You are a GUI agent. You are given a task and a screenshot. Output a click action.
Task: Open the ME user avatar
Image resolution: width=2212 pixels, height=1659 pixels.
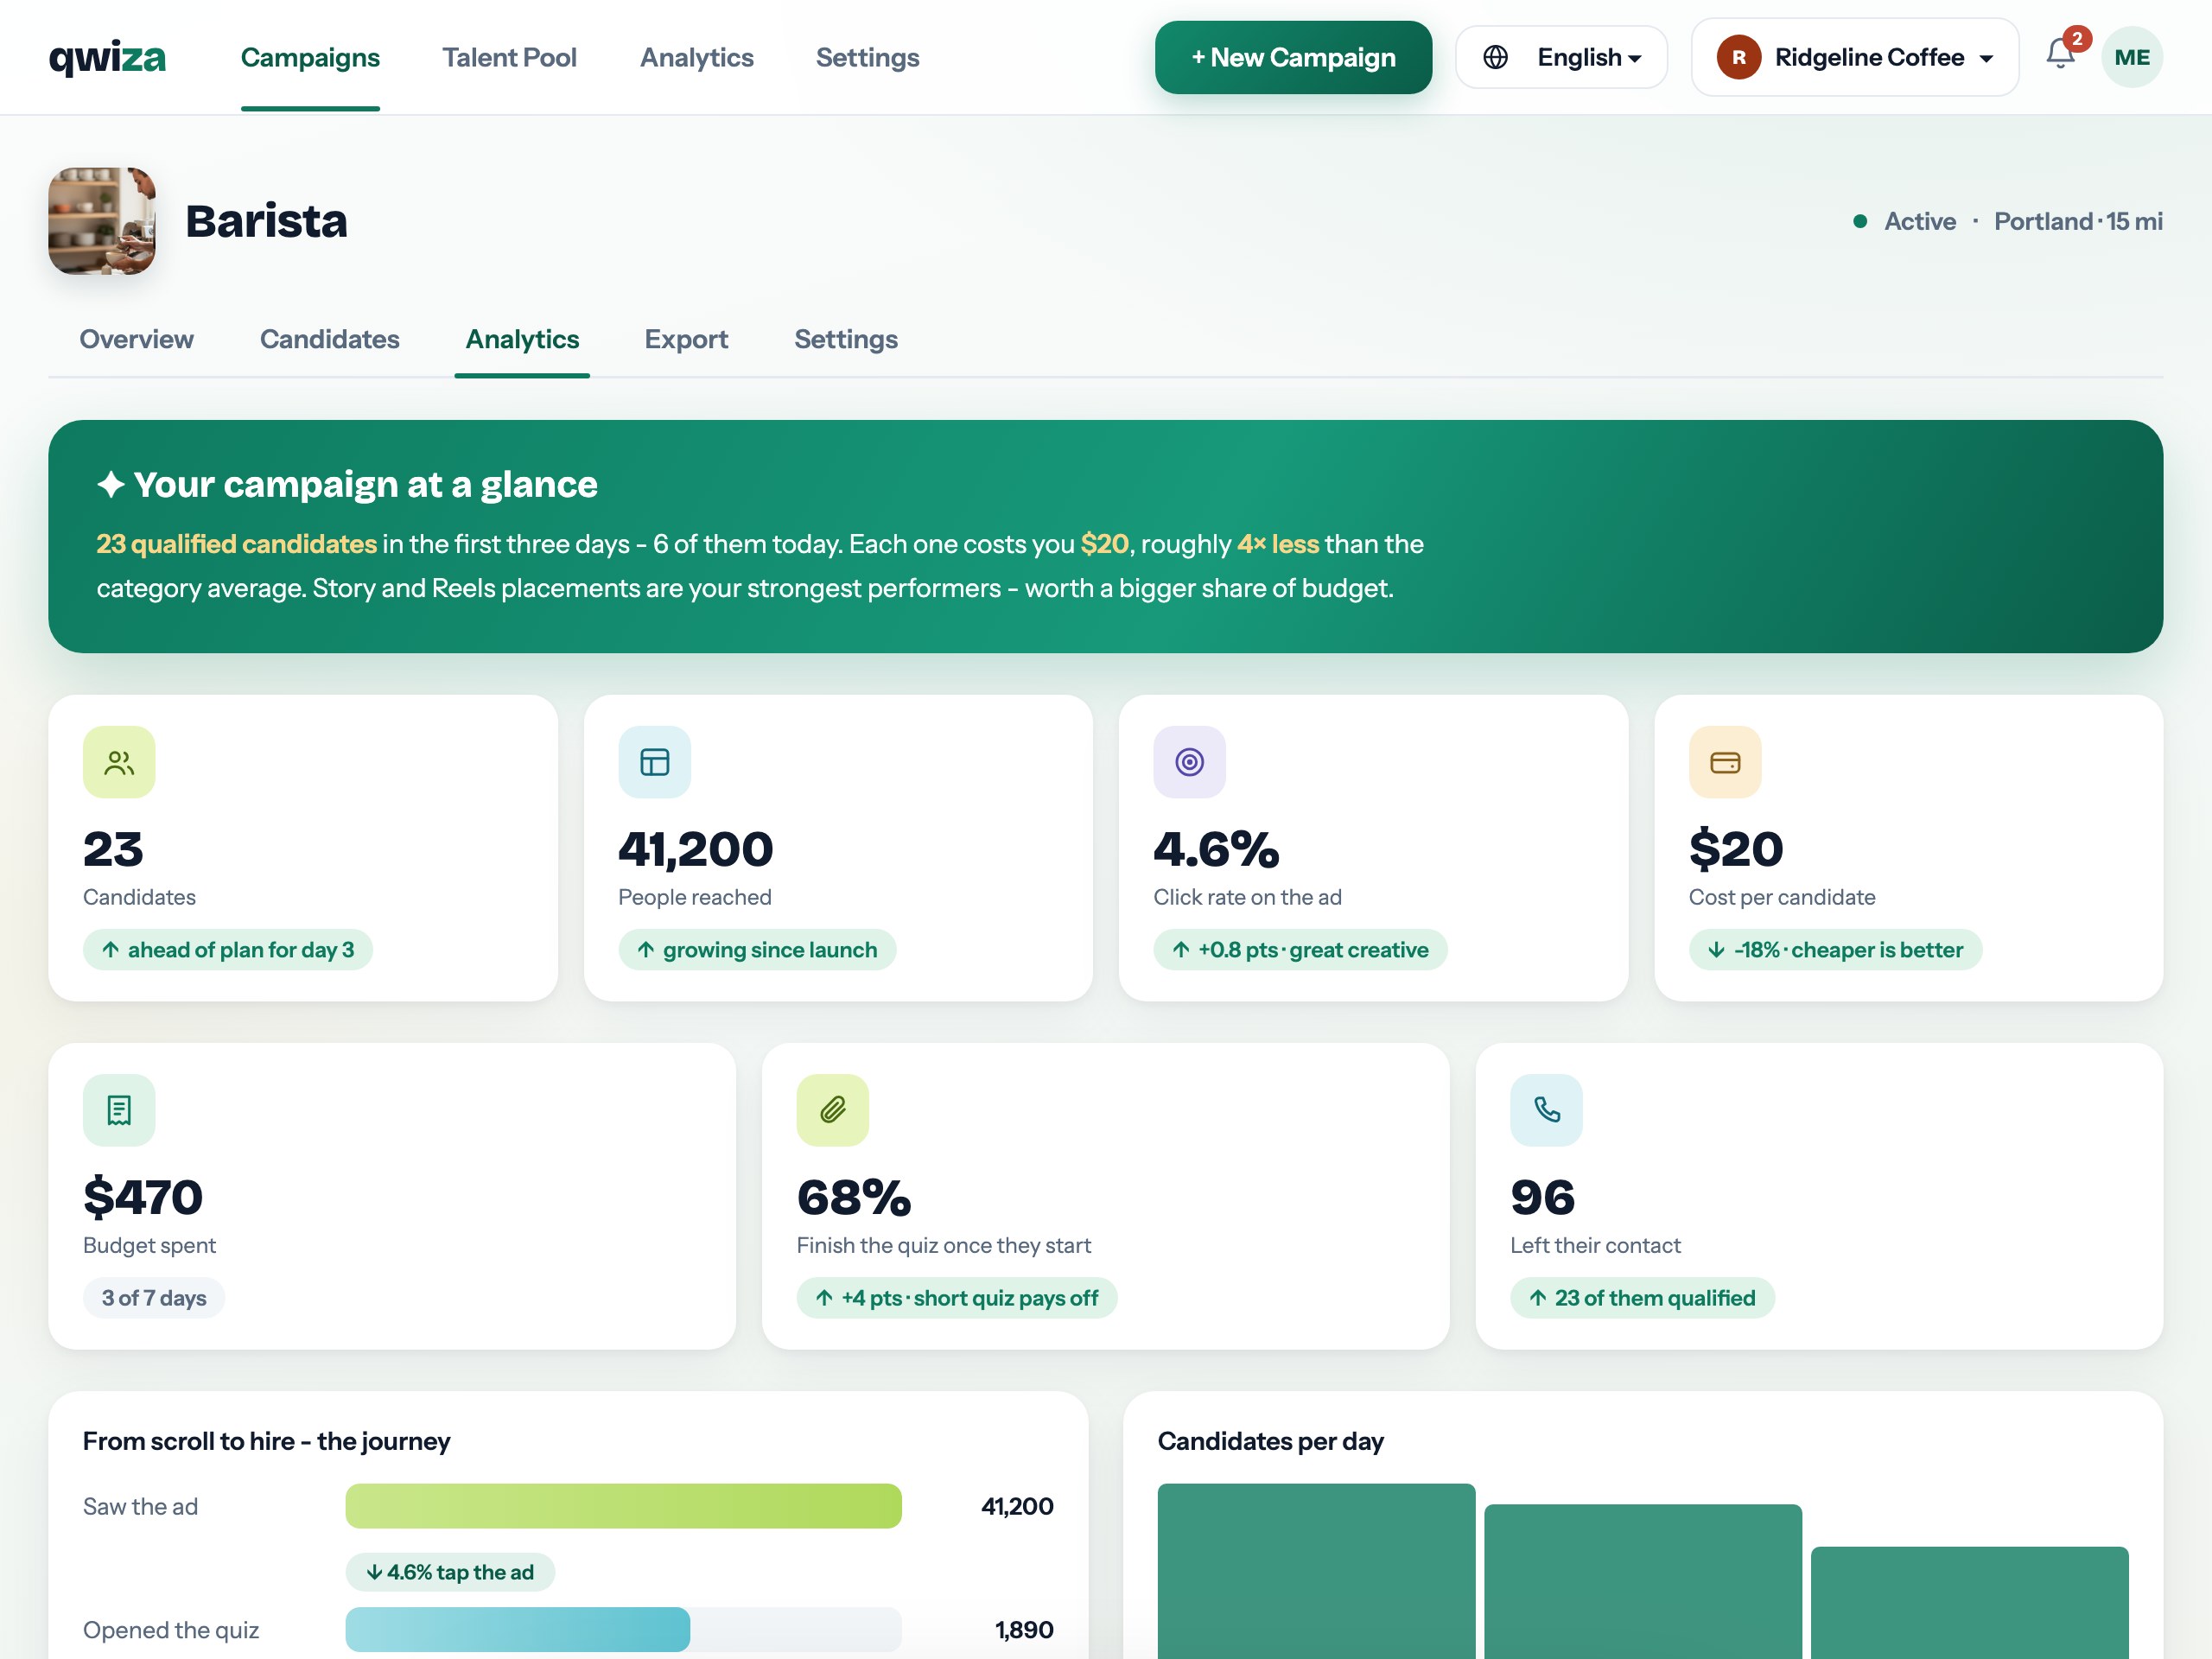coord(2131,57)
